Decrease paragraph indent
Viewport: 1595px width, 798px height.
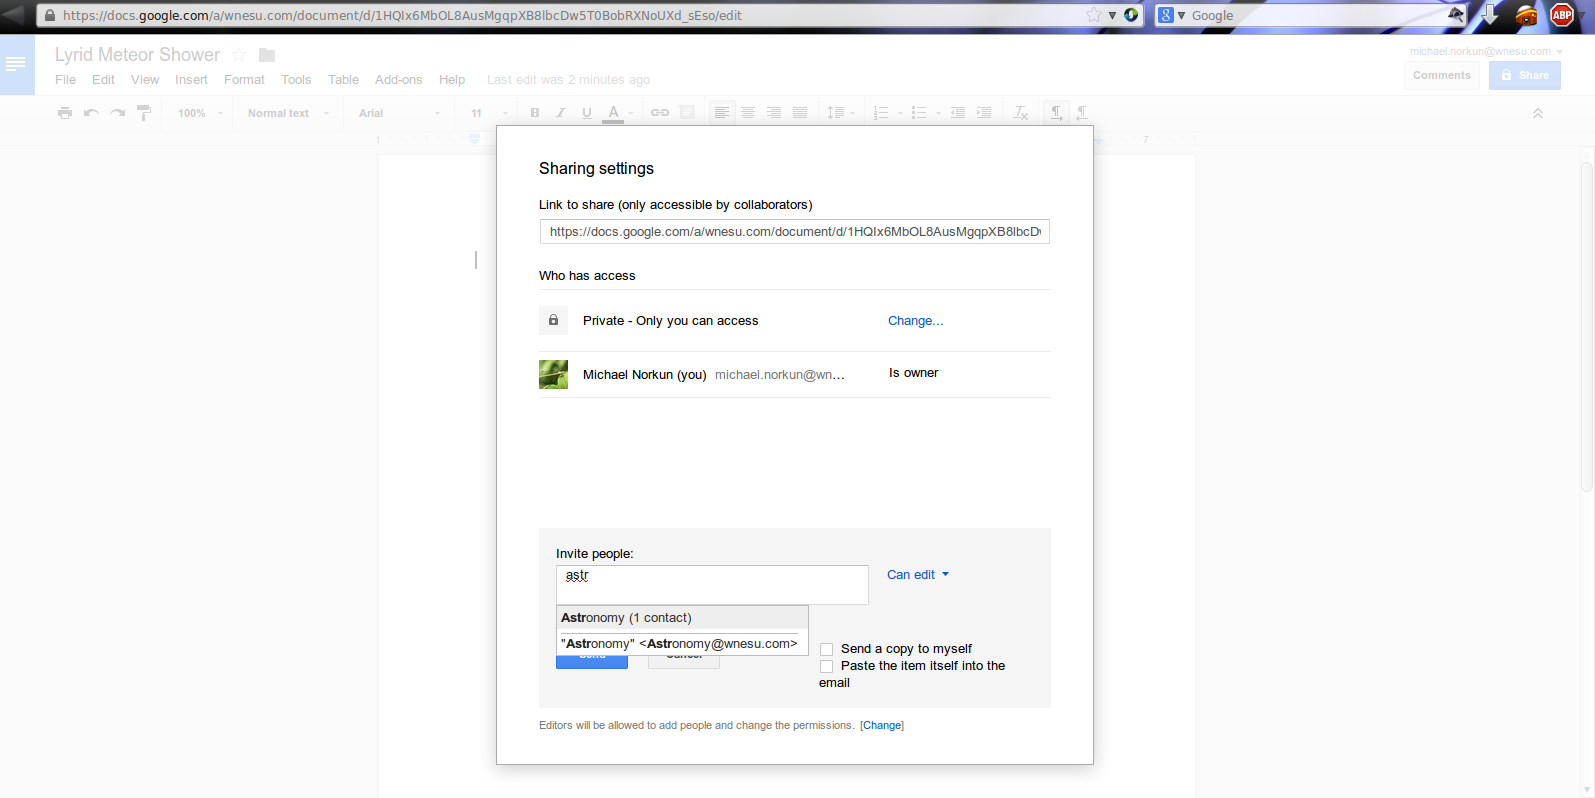(958, 113)
